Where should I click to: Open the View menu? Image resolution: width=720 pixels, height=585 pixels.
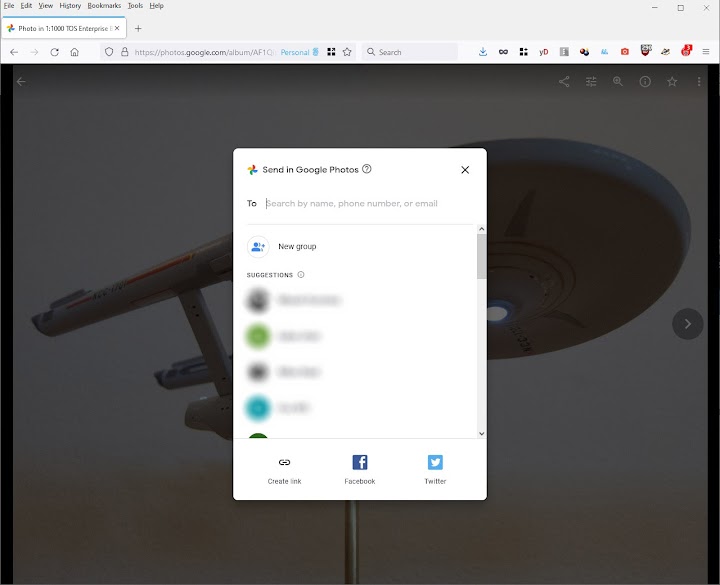point(45,6)
